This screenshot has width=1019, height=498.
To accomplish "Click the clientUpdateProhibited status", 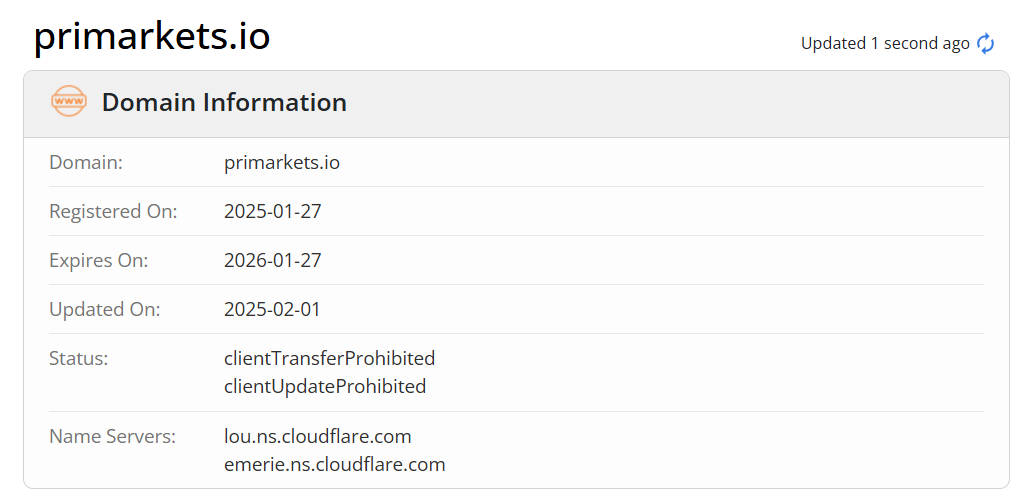I will coord(325,386).
